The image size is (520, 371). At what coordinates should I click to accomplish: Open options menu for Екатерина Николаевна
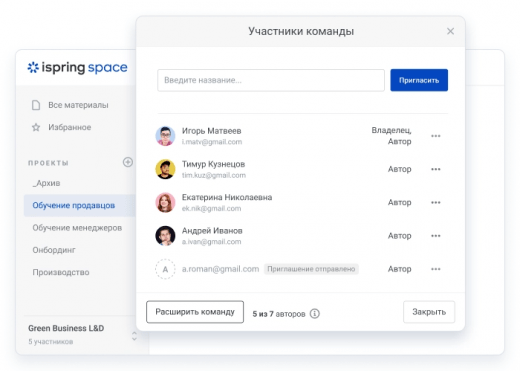[x=436, y=203]
